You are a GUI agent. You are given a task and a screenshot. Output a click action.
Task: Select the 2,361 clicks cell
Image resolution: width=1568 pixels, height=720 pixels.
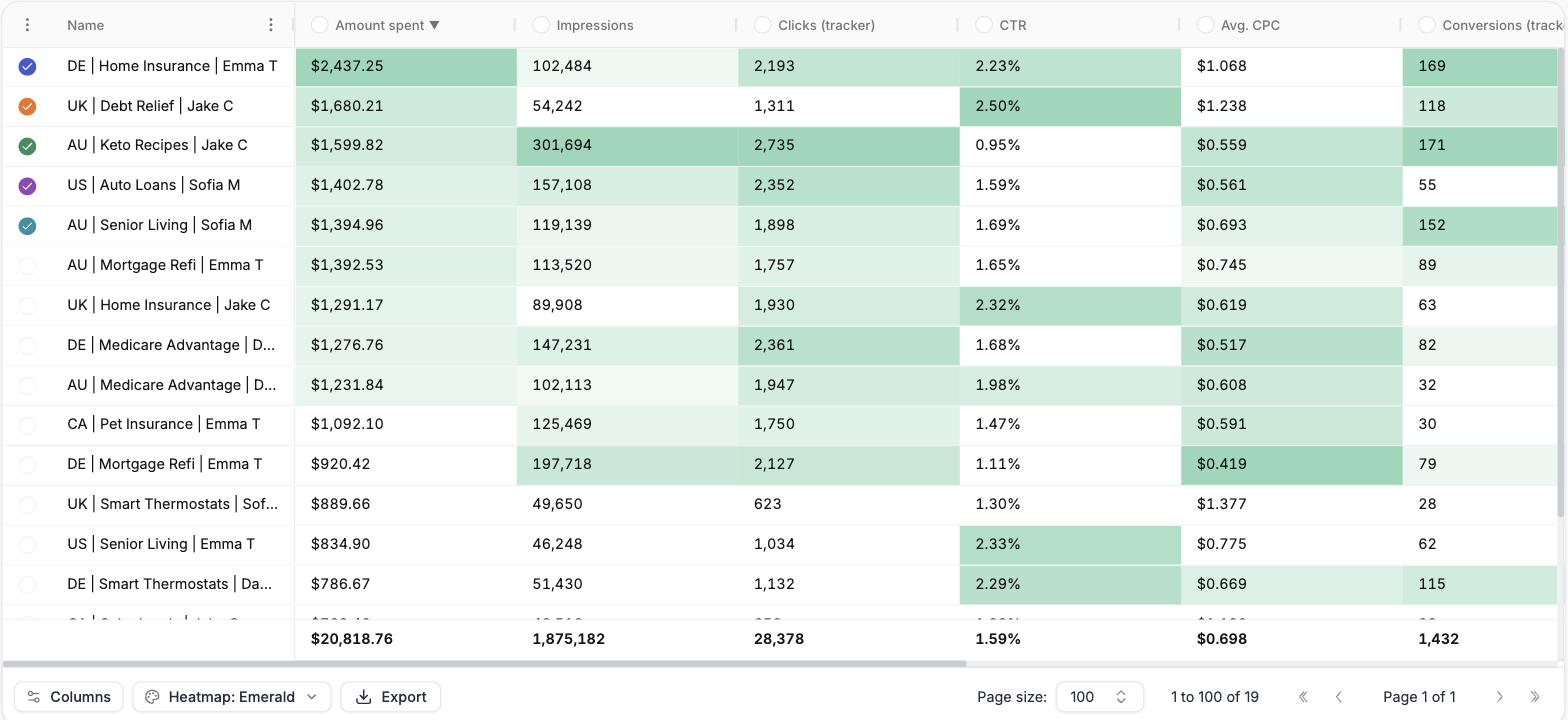tap(848, 345)
